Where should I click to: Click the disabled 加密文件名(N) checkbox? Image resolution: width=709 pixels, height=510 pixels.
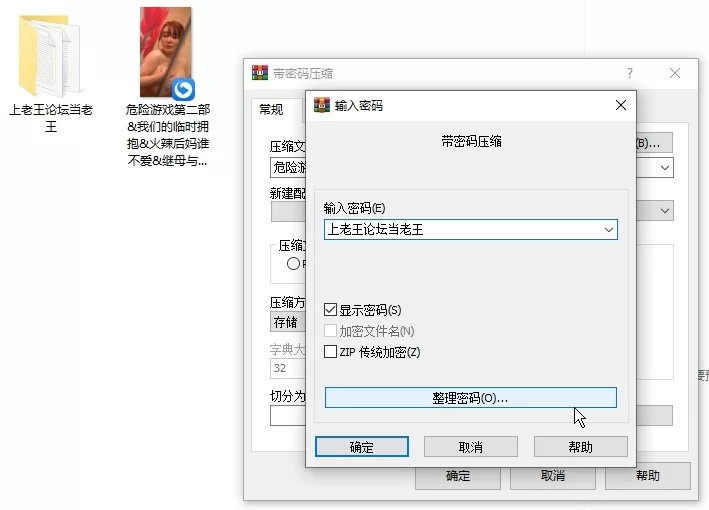(331, 331)
